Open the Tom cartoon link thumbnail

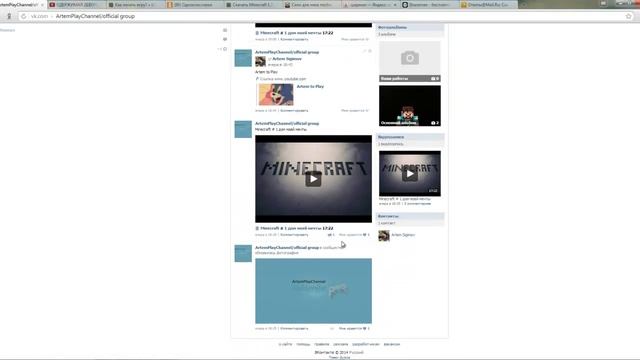276,94
